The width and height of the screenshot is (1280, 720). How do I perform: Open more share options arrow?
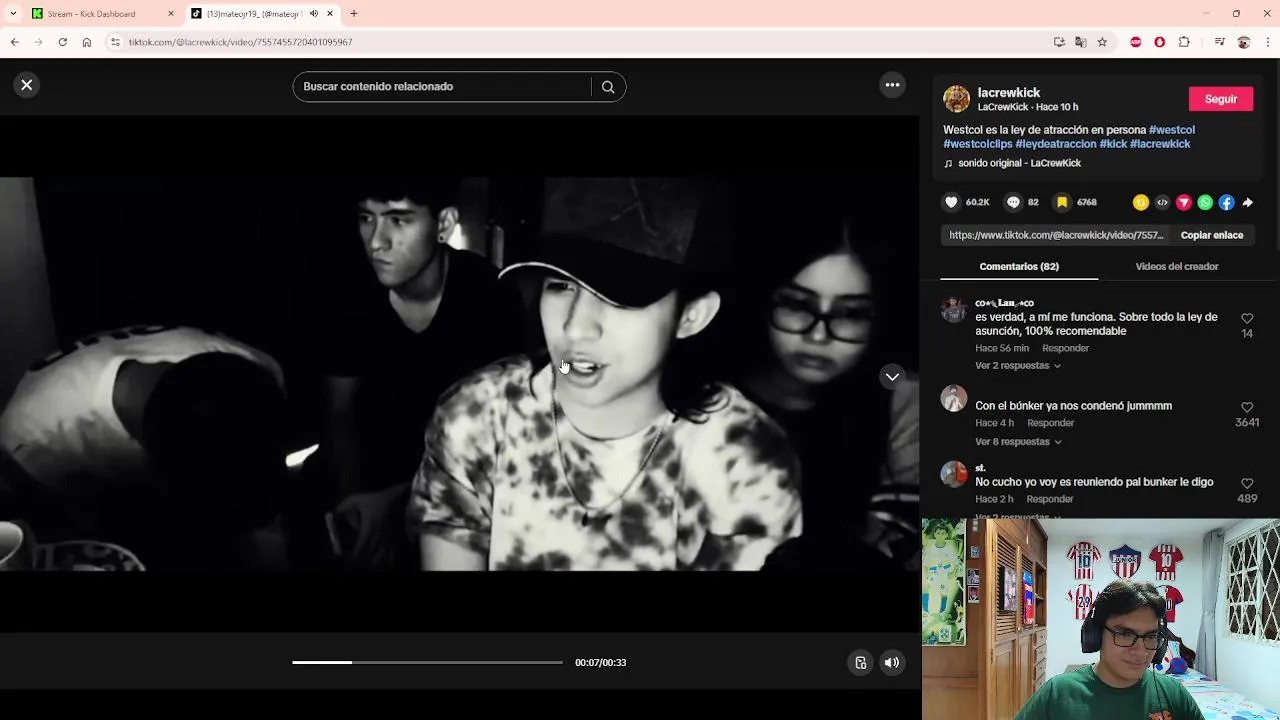pos(1247,202)
